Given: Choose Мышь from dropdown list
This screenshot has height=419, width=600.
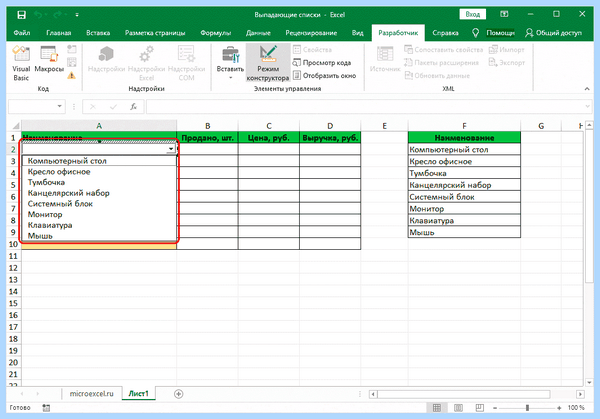Looking at the screenshot, I should [x=99, y=236].
